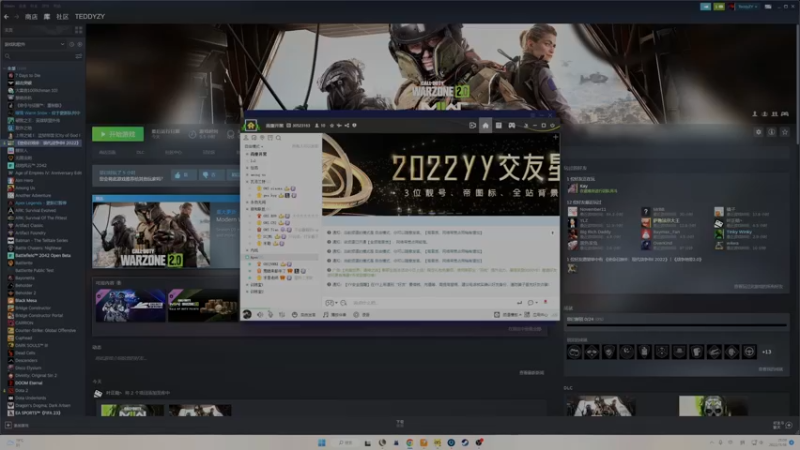The height and width of the screenshot is (450, 800).
Task: Open the YY list panel icon beside home
Action: (x=498, y=126)
